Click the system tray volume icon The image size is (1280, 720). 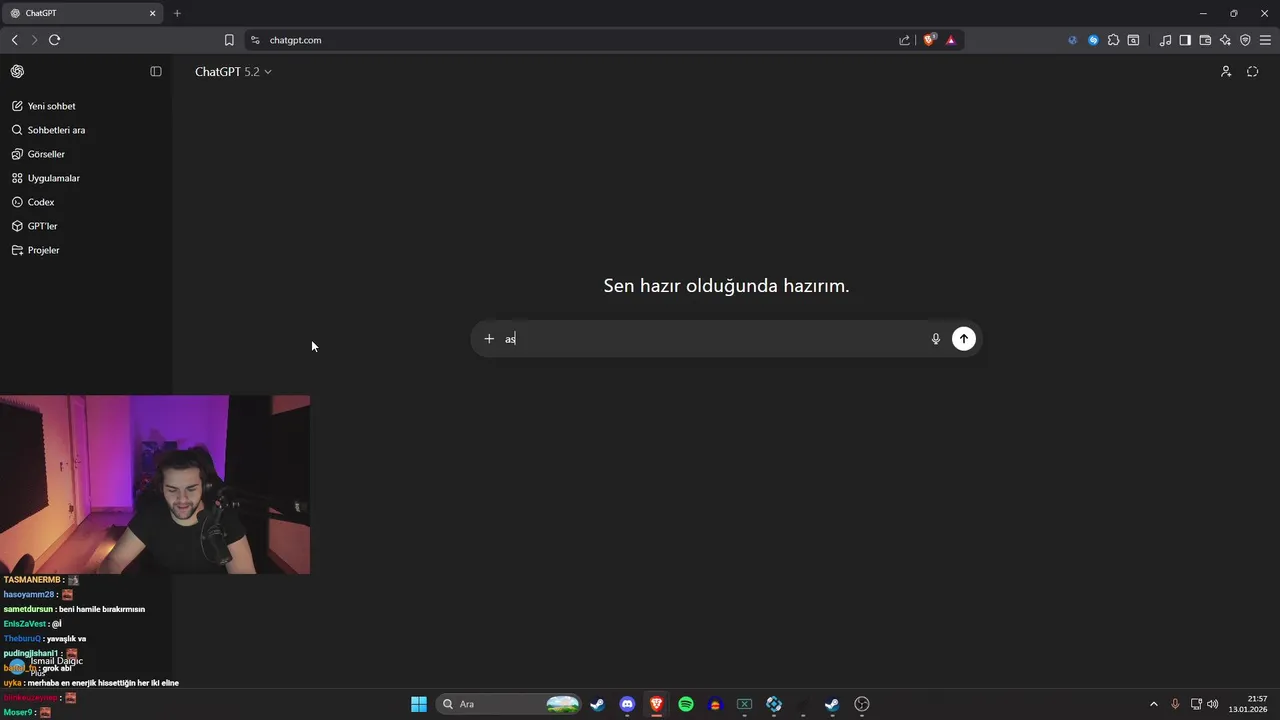tap(1213, 704)
